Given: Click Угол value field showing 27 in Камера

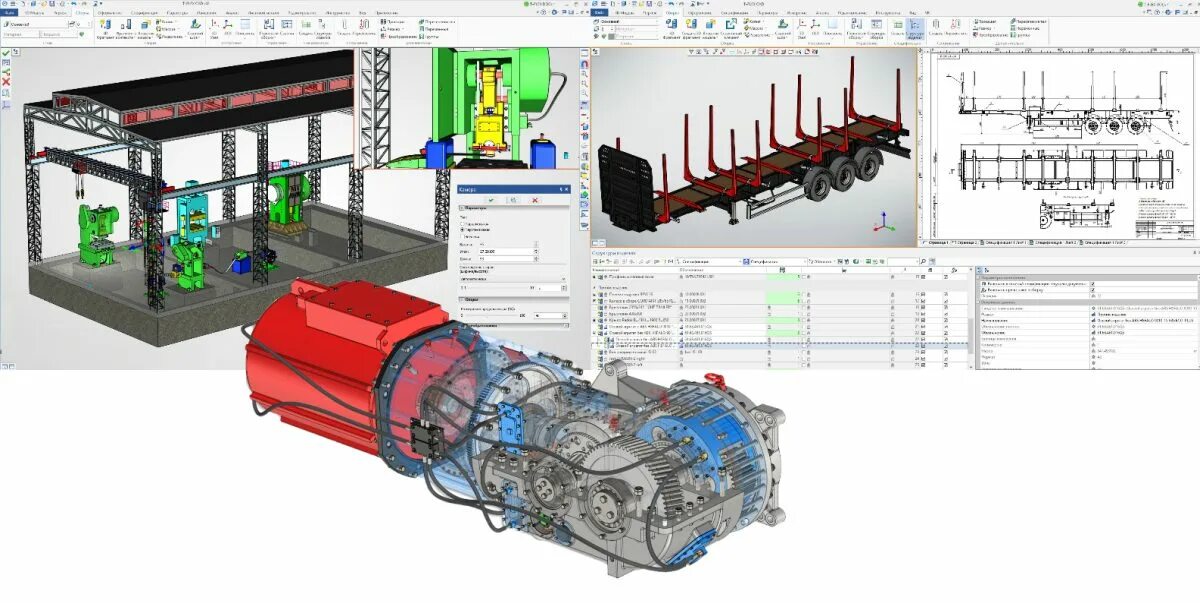Looking at the screenshot, I should pyautogui.click(x=506, y=251).
